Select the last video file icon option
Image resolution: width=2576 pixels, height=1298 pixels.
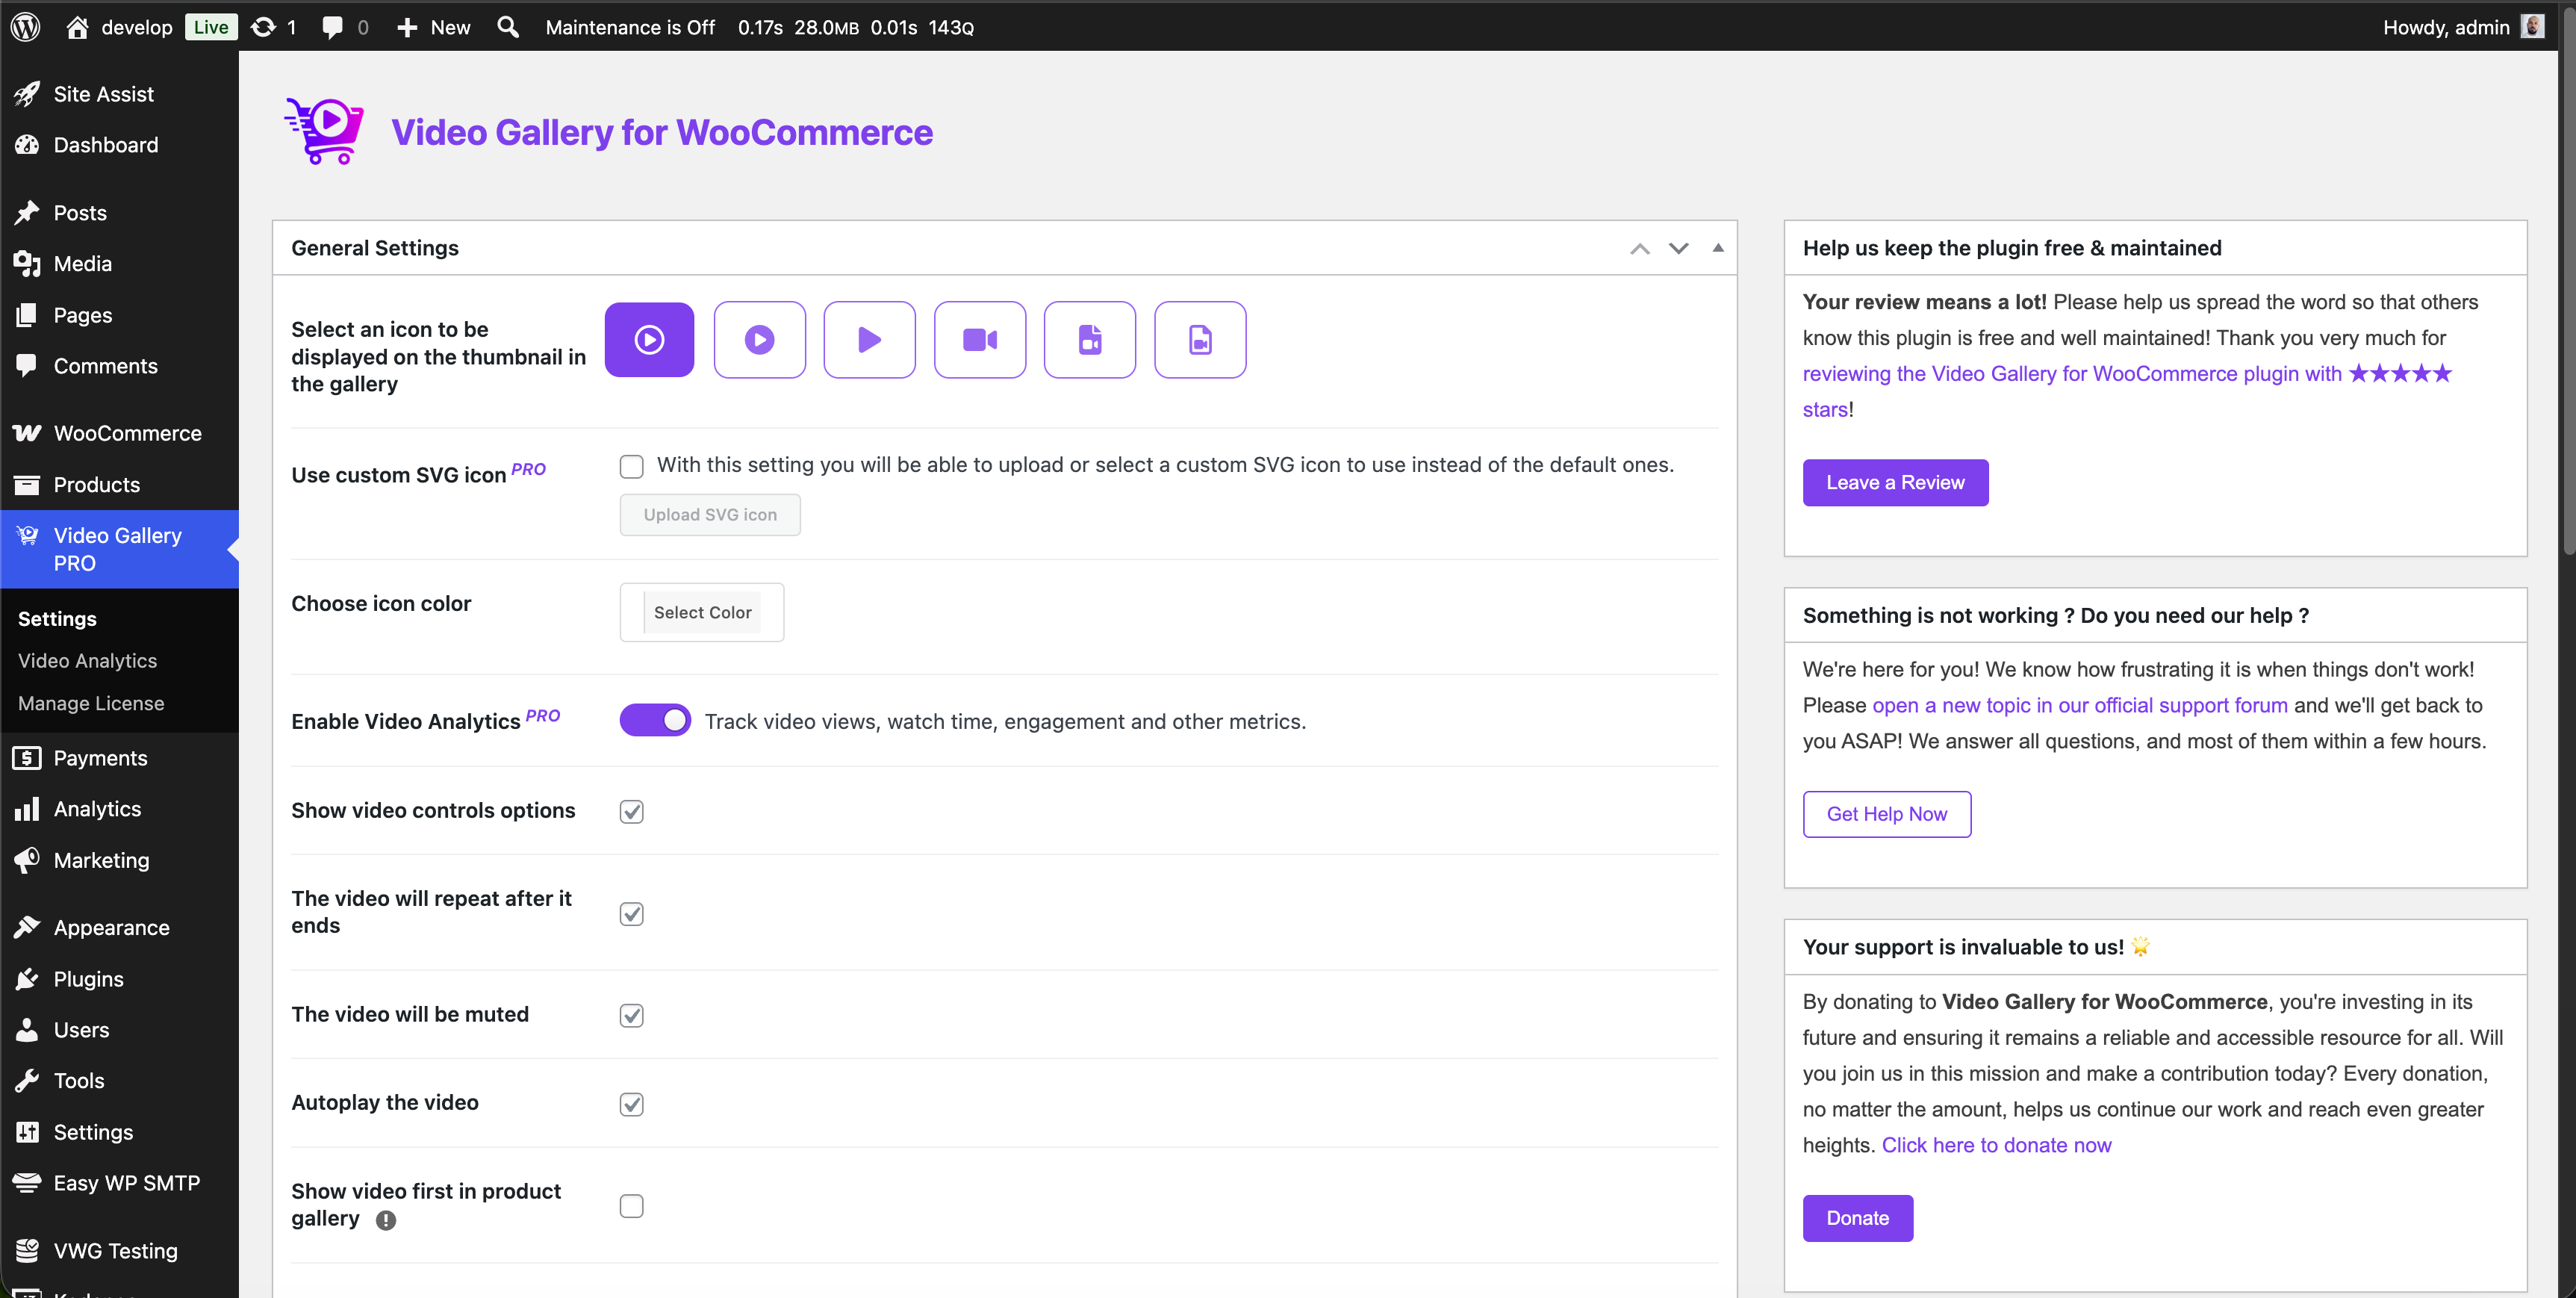click(x=1199, y=339)
